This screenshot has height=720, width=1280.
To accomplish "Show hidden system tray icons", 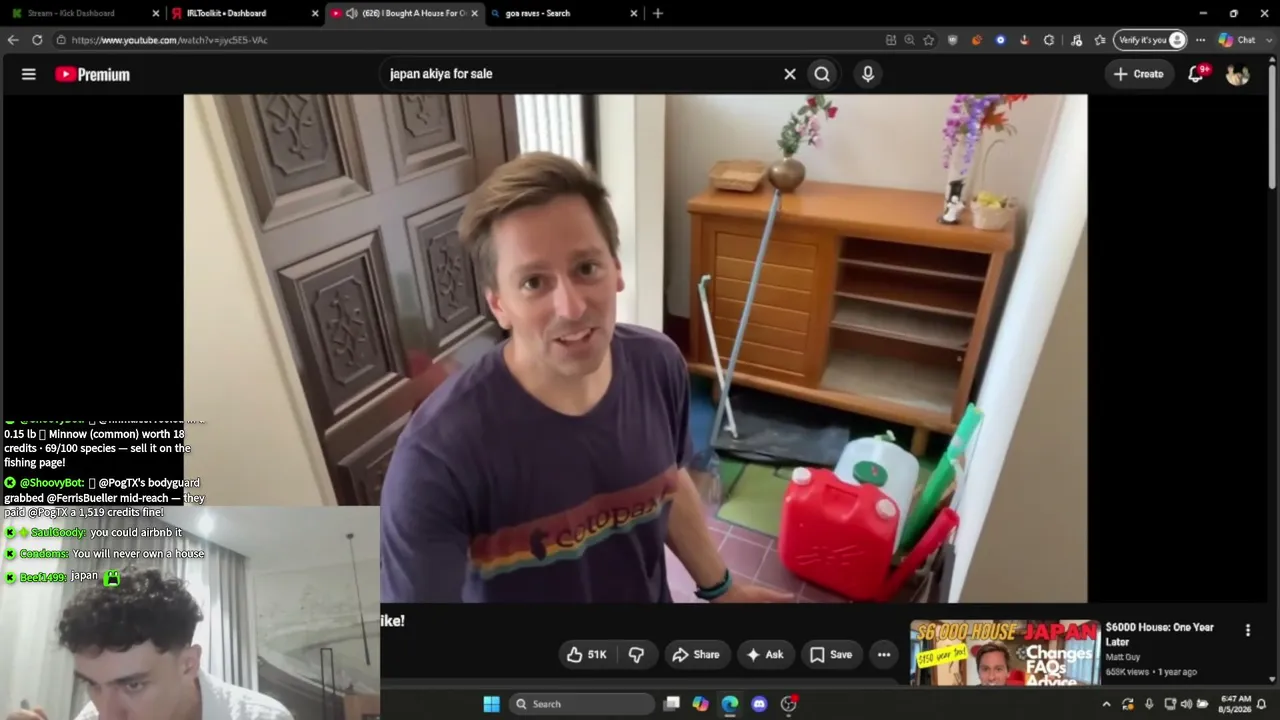I will point(1106,704).
